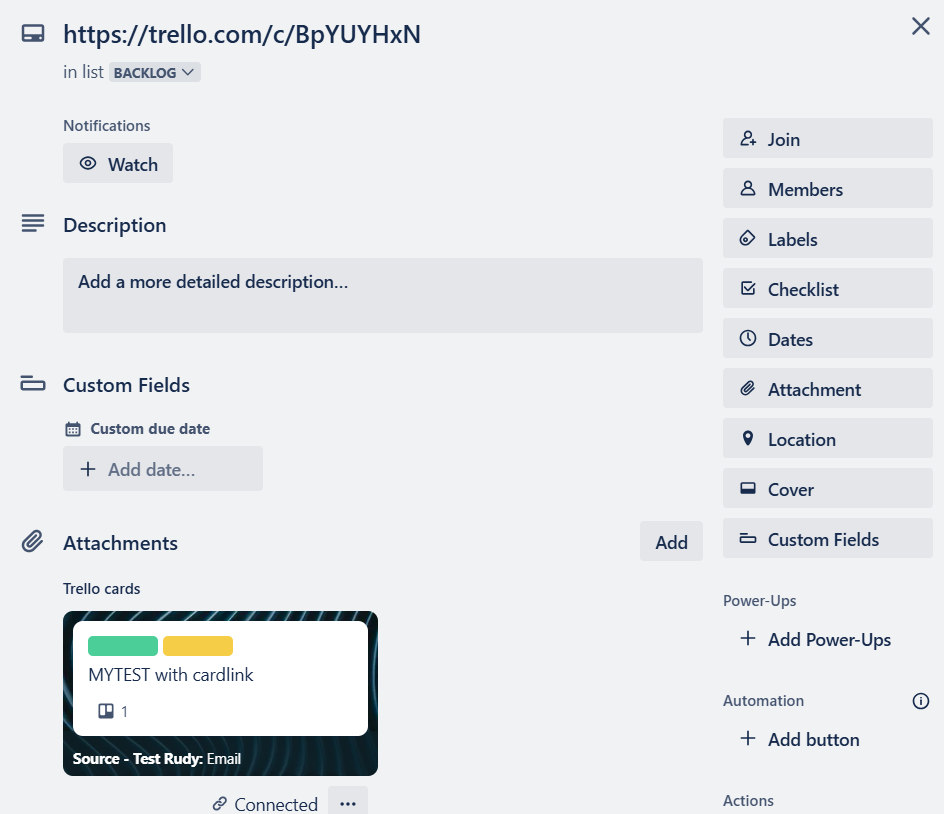
Task: Open the attachment more options menu
Action: 348,803
